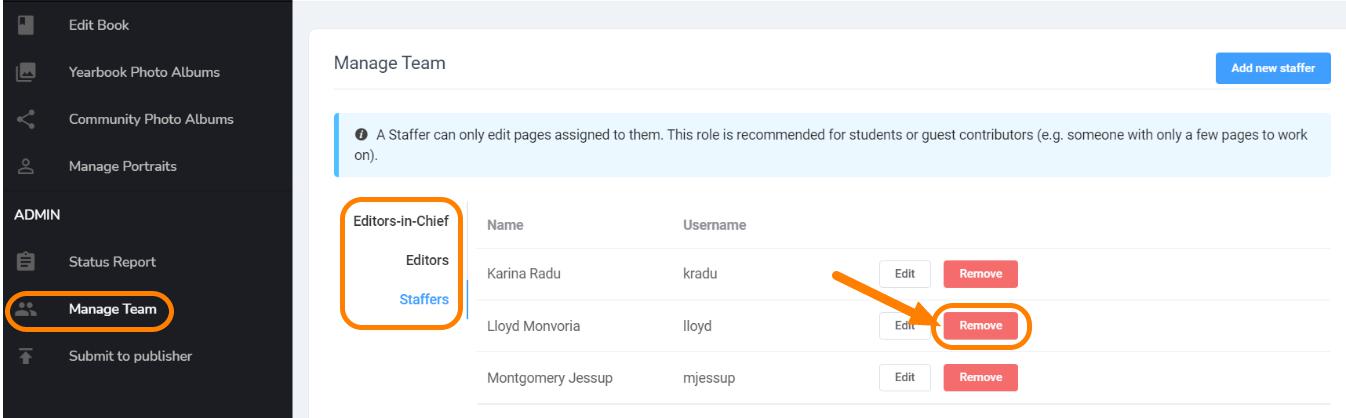Remove Karina Radu from the team
1346x418 pixels.
pos(980,274)
